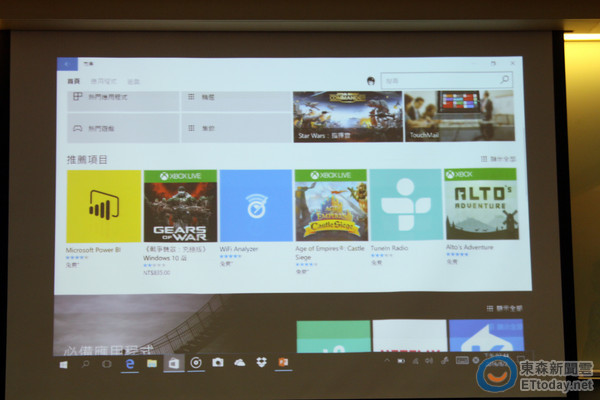The image size is (600, 400).
Task: Open volume control in system tray
Action: pos(429,361)
